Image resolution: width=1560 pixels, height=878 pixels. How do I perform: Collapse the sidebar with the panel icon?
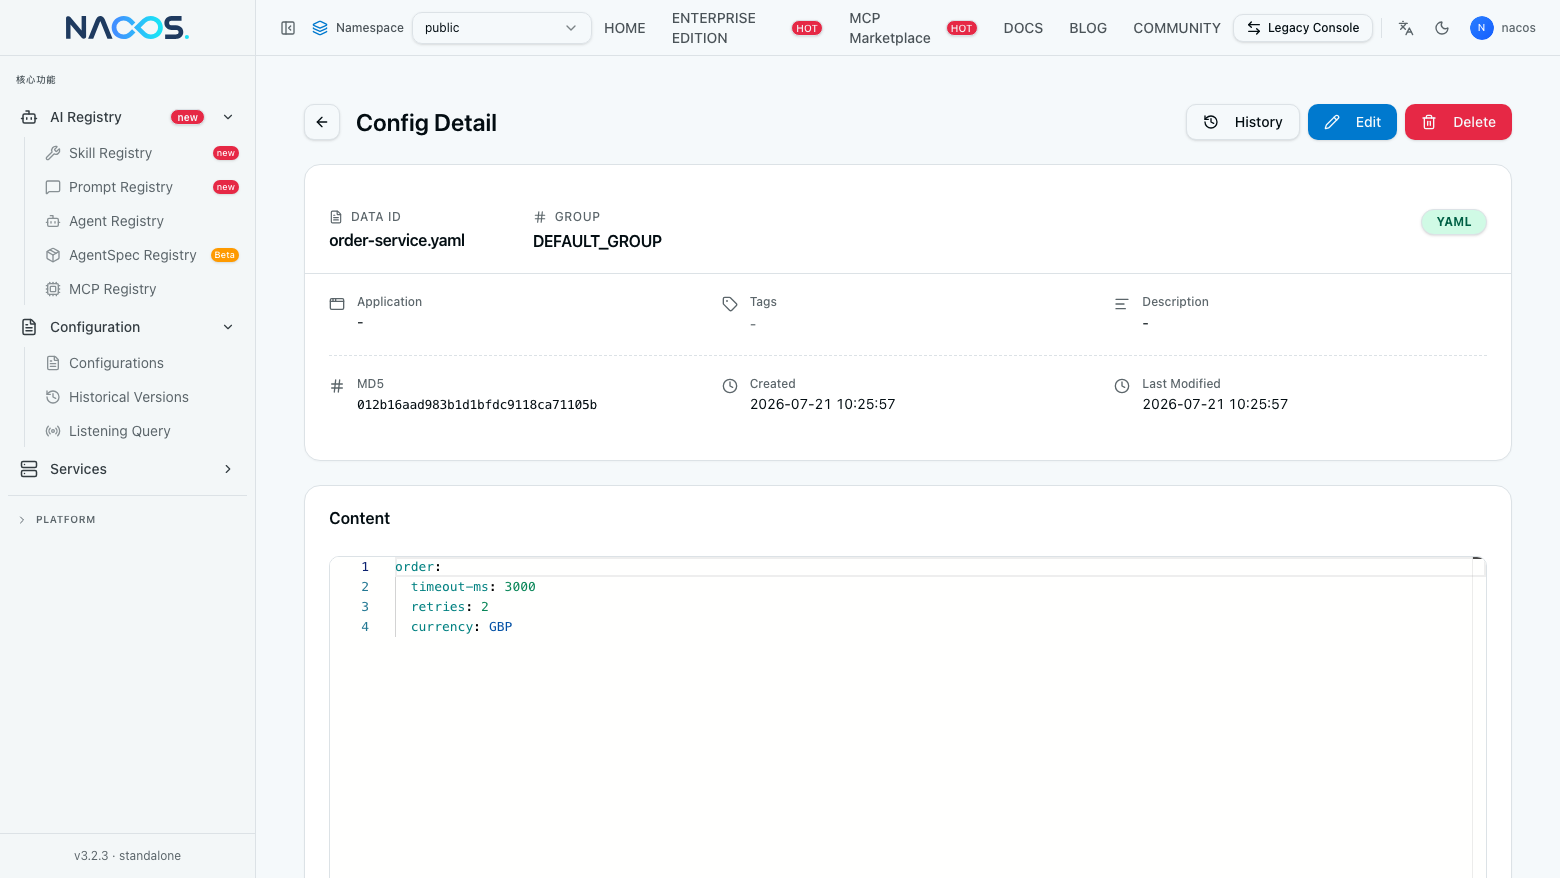288,28
